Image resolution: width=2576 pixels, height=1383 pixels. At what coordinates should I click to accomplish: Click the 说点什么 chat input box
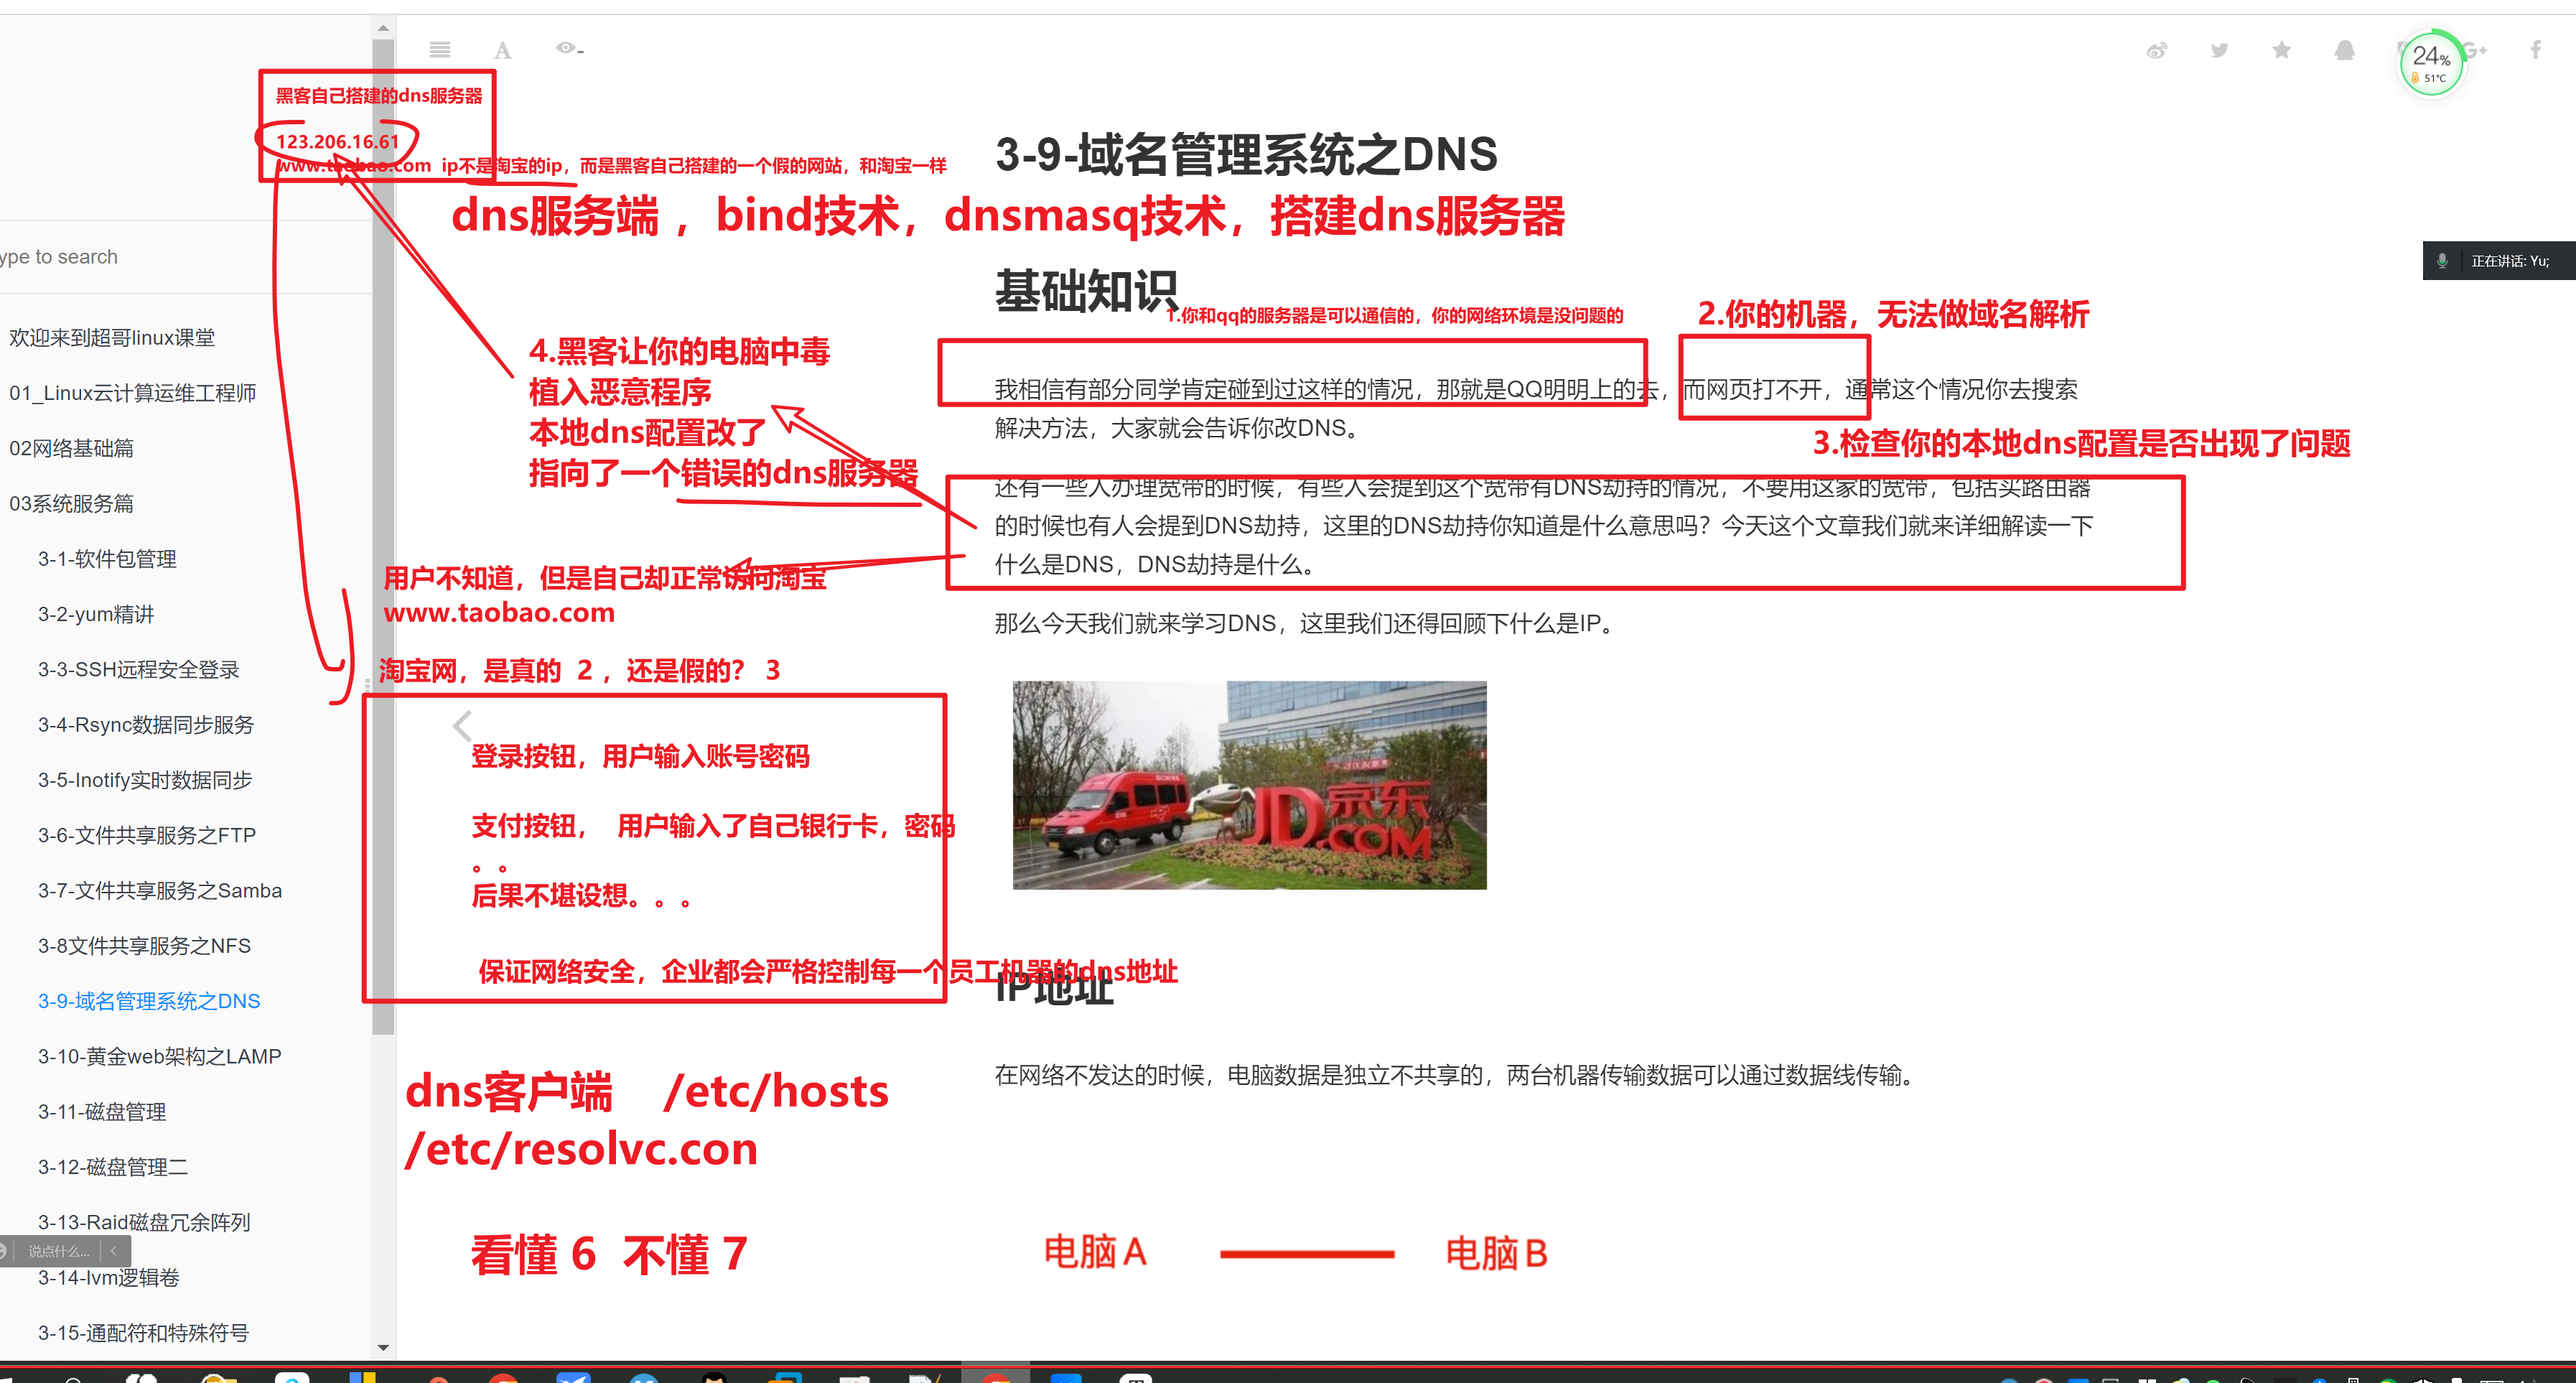(58, 1251)
